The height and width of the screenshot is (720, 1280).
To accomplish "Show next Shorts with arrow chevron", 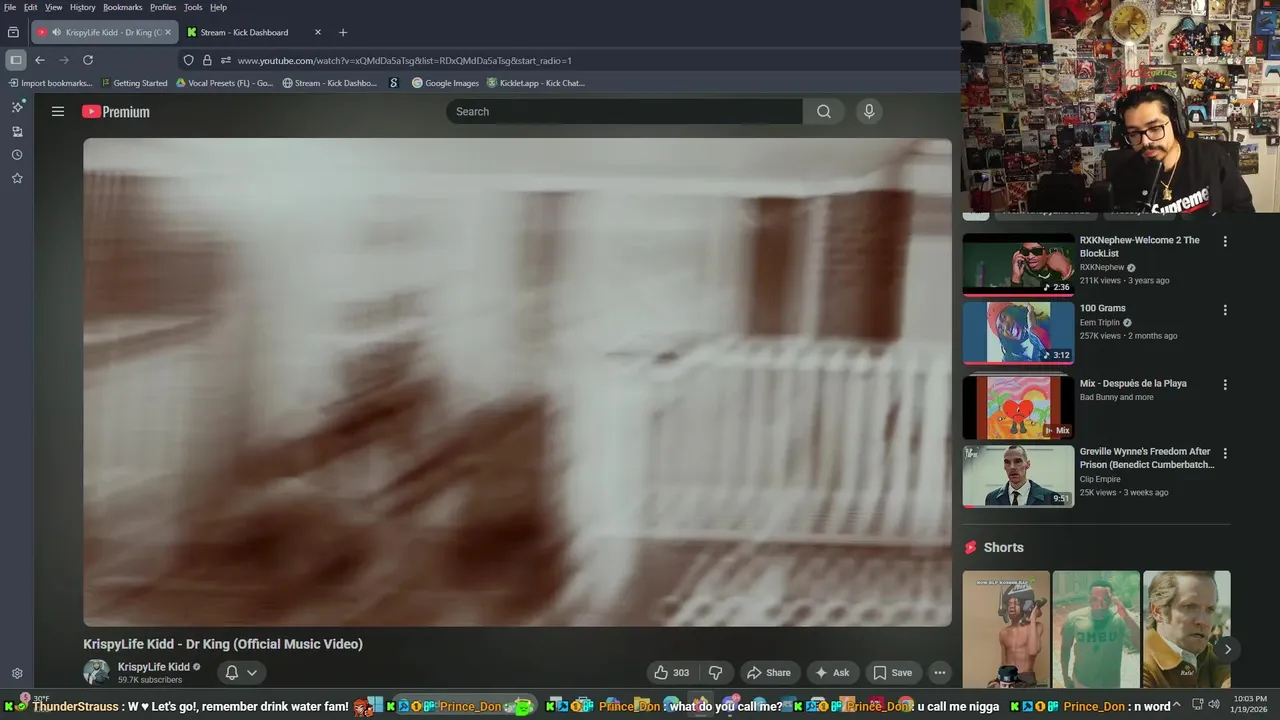I will pos(1227,649).
